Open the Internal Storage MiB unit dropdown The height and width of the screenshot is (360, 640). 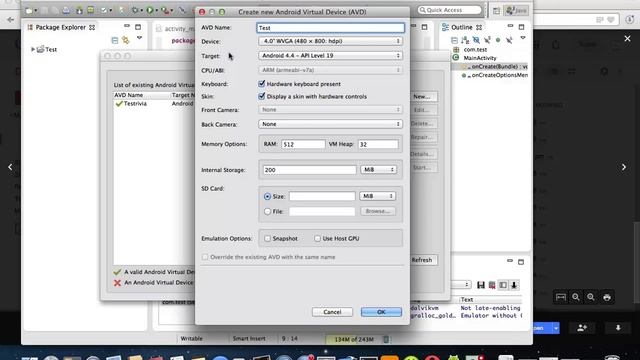coord(378,169)
